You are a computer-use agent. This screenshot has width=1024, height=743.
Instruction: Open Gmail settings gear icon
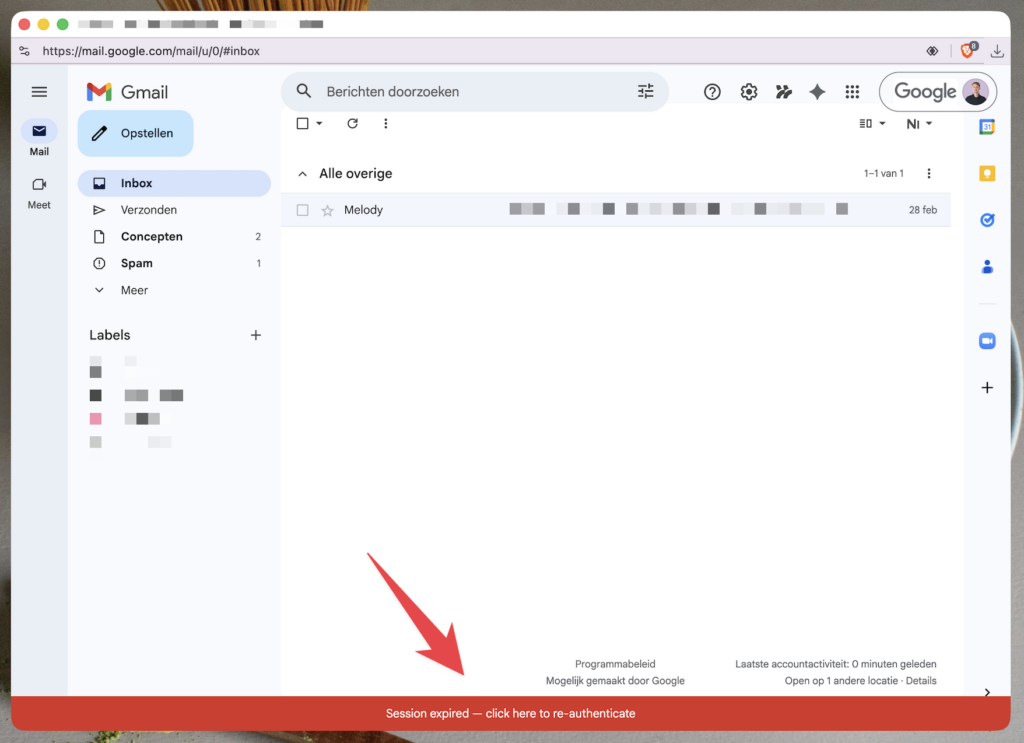(x=748, y=92)
